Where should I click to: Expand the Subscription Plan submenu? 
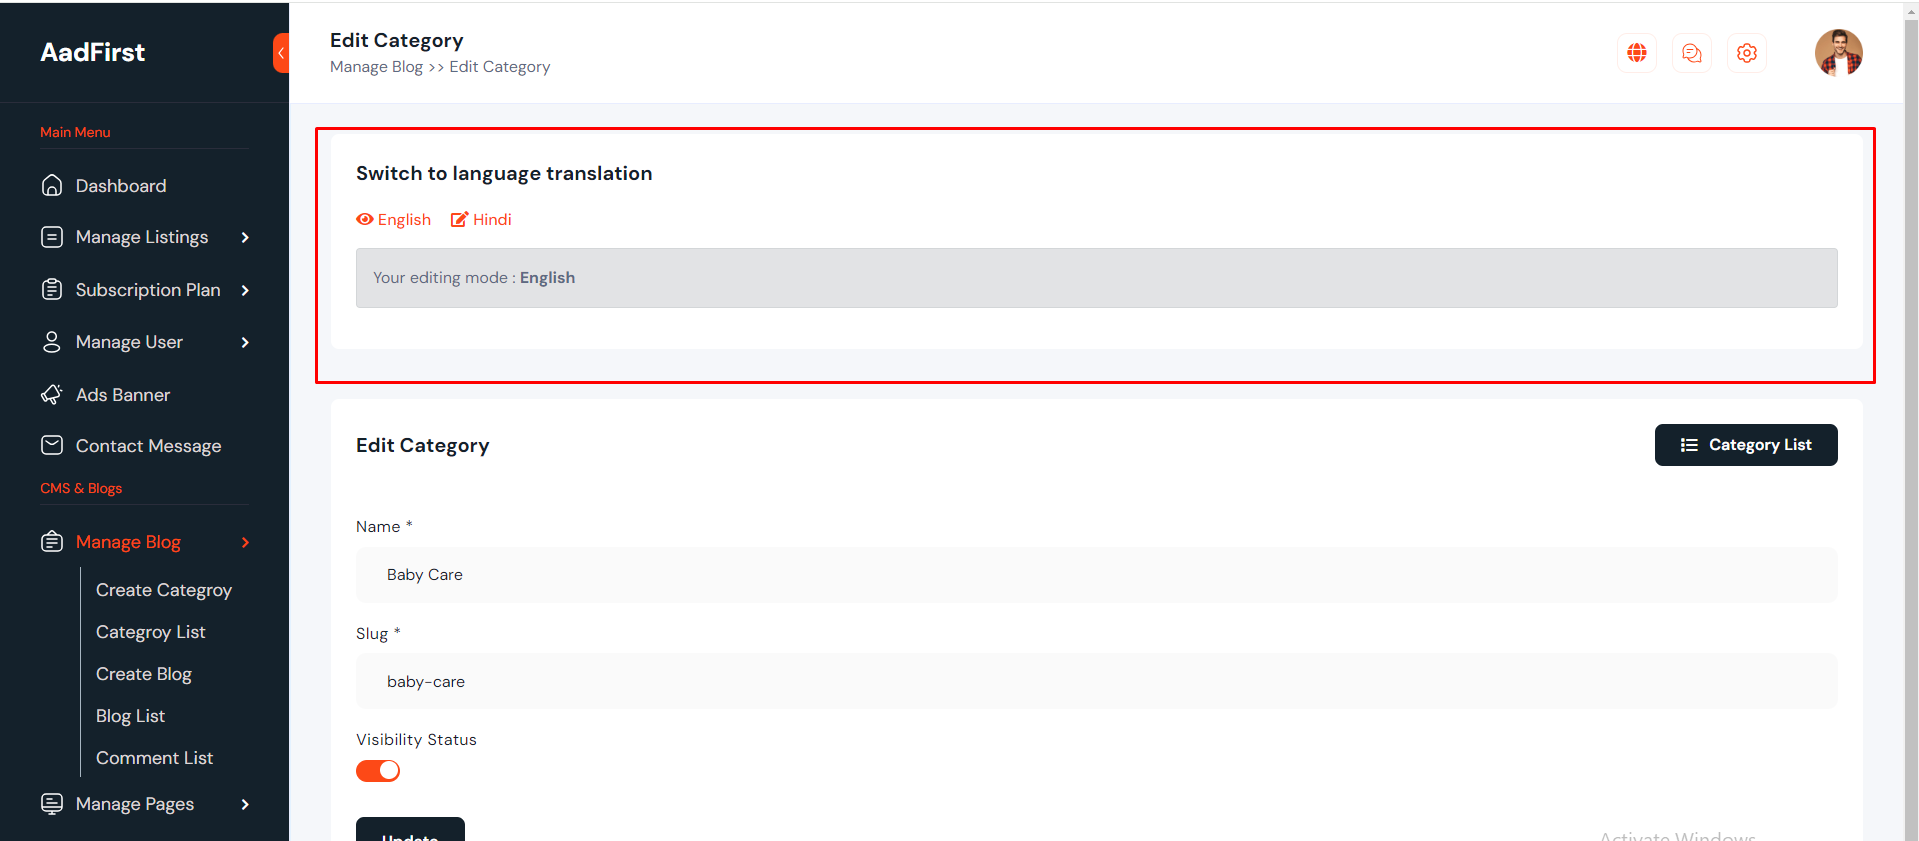[245, 291]
